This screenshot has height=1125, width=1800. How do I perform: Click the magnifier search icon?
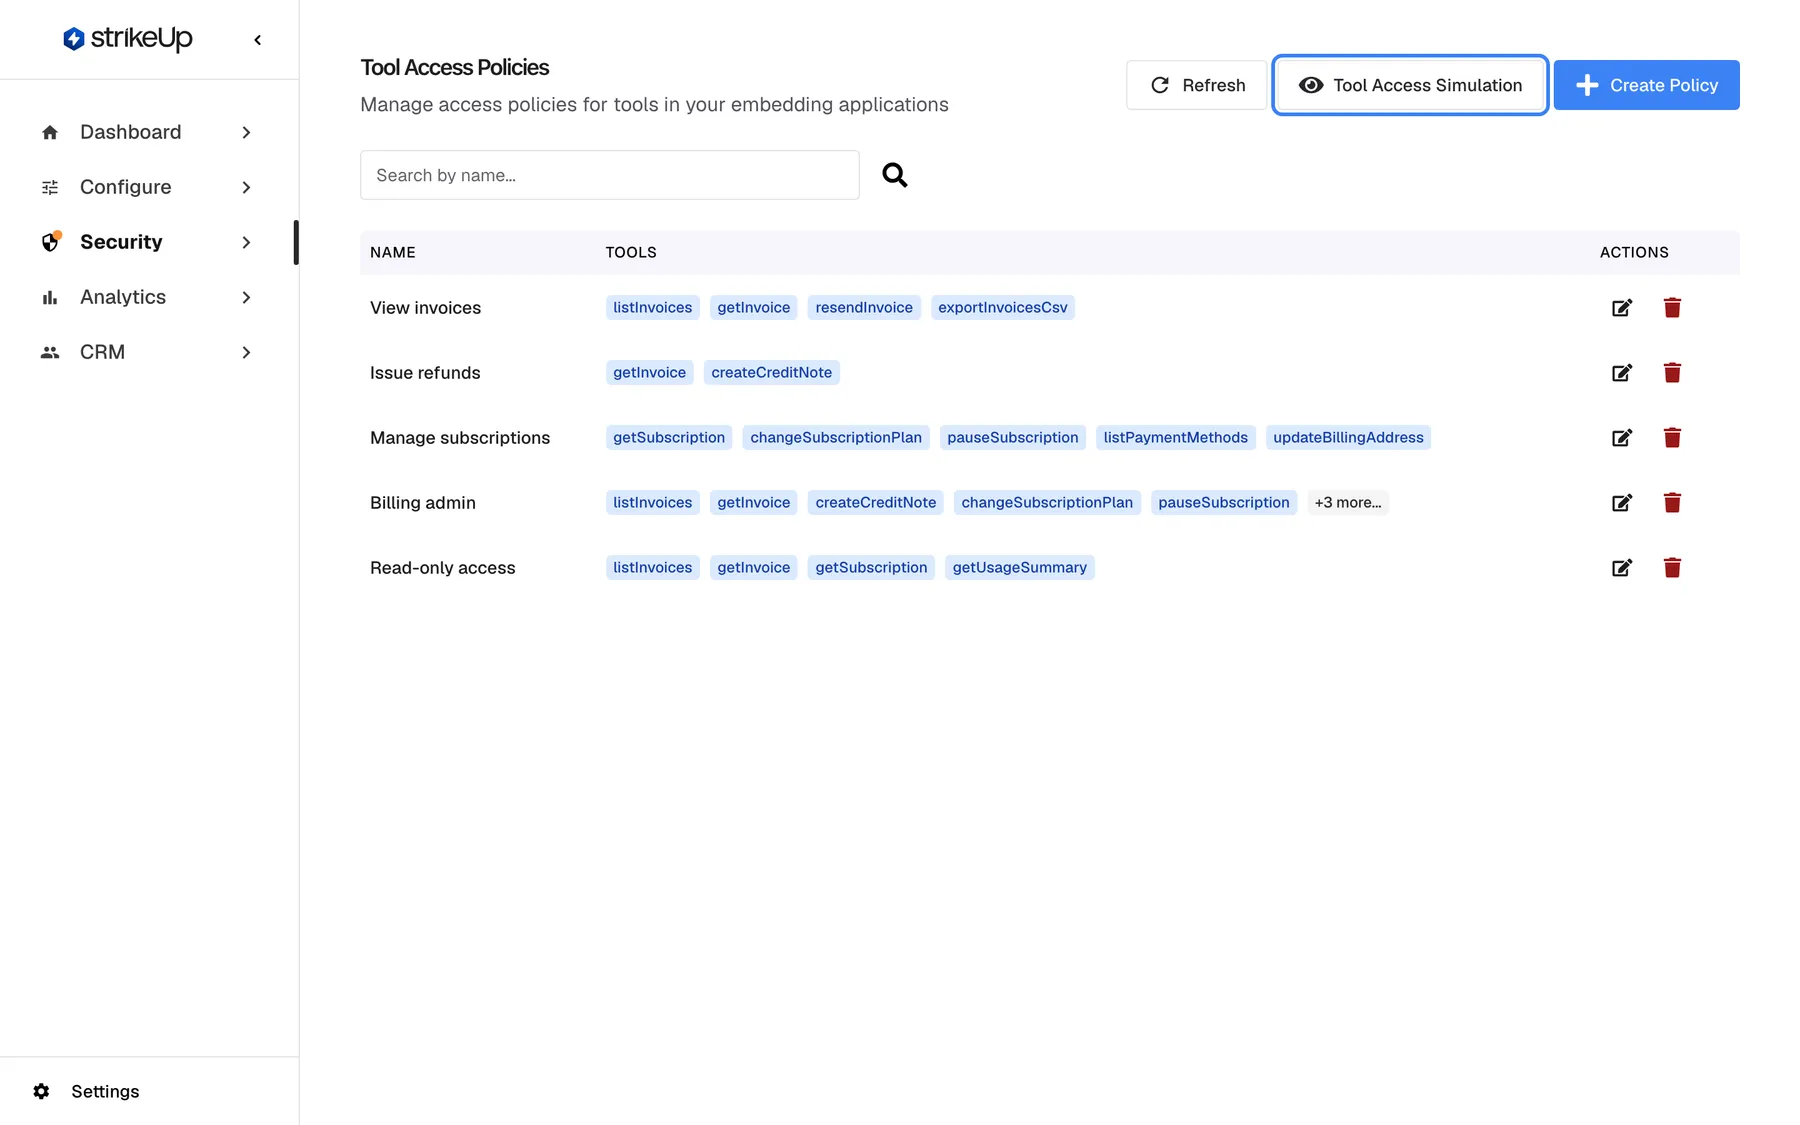(x=895, y=175)
